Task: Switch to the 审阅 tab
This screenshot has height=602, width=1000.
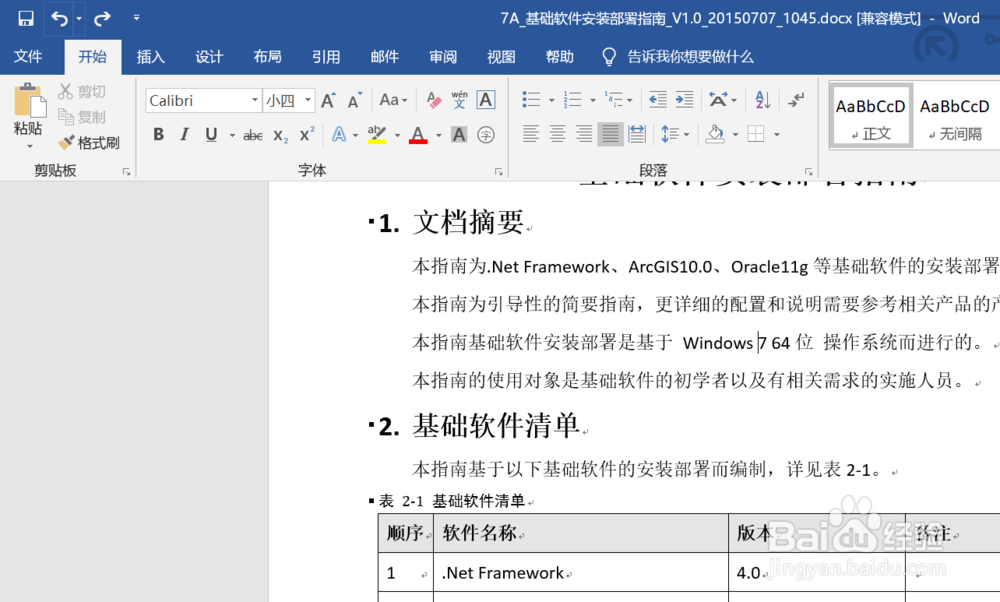Action: point(443,57)
